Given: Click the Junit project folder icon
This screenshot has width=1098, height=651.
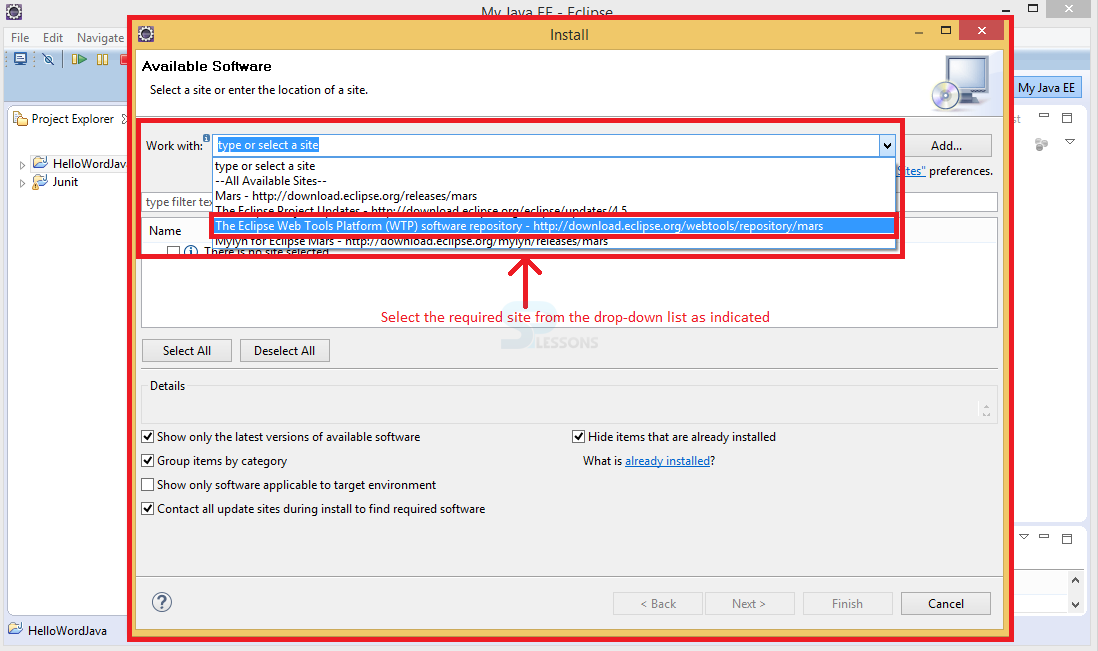Looking at the screenshot, I should tap(41, 182).
